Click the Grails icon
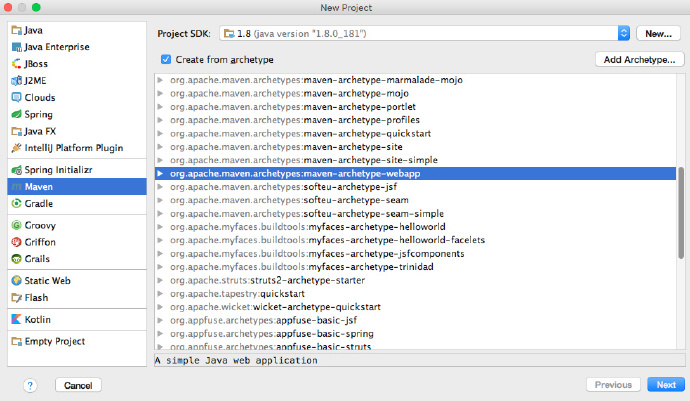Screen dimensions: 690x401 [x=17, y=259]
